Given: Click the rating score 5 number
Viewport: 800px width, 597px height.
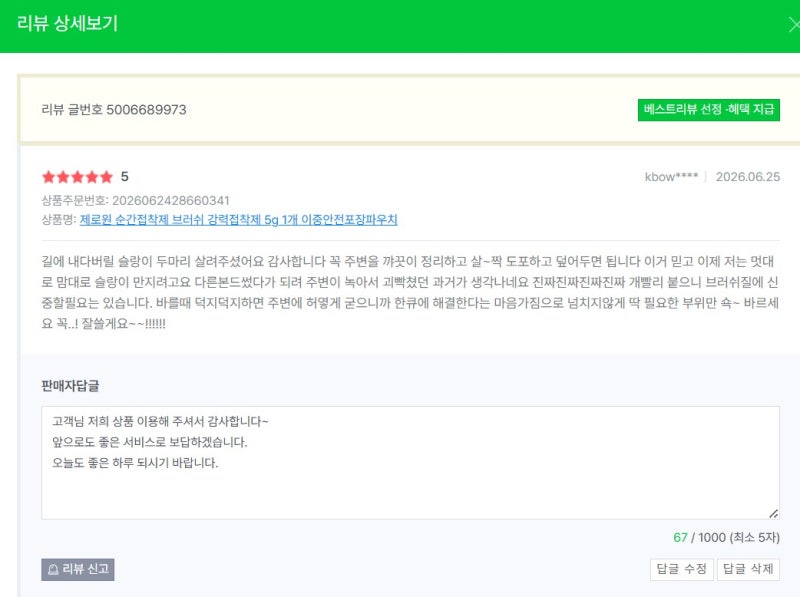Looking at the screenshot, I should [x=124, y=177].
